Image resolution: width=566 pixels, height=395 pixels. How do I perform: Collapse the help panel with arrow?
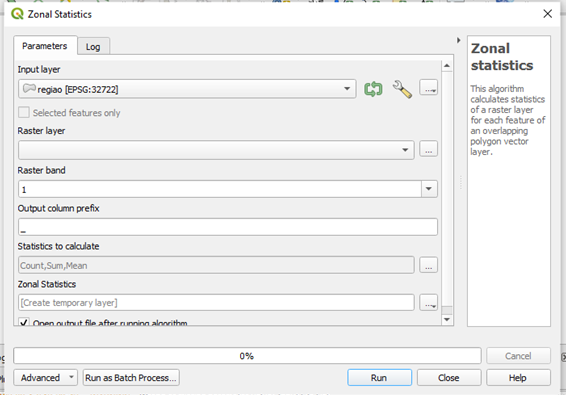point(458,40)
